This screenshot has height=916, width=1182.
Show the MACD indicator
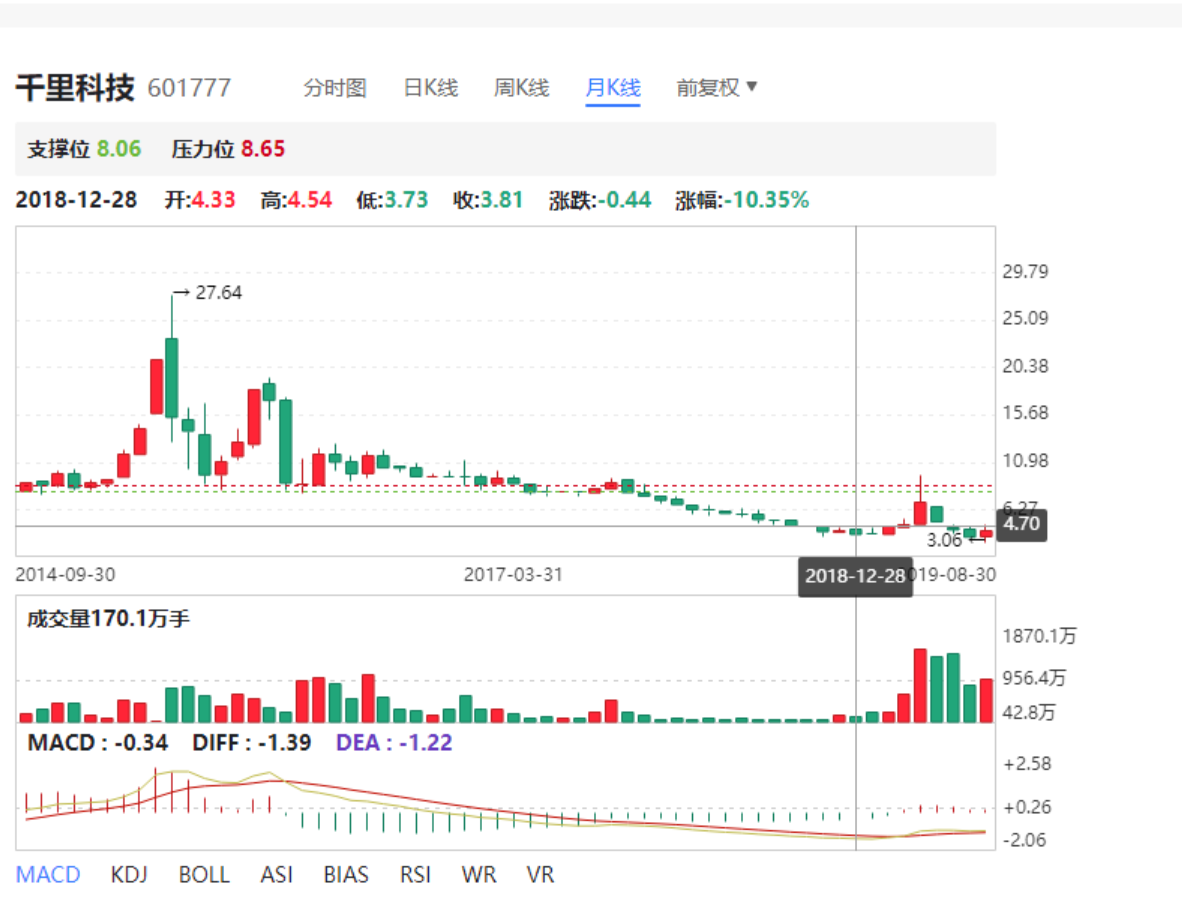48,875
